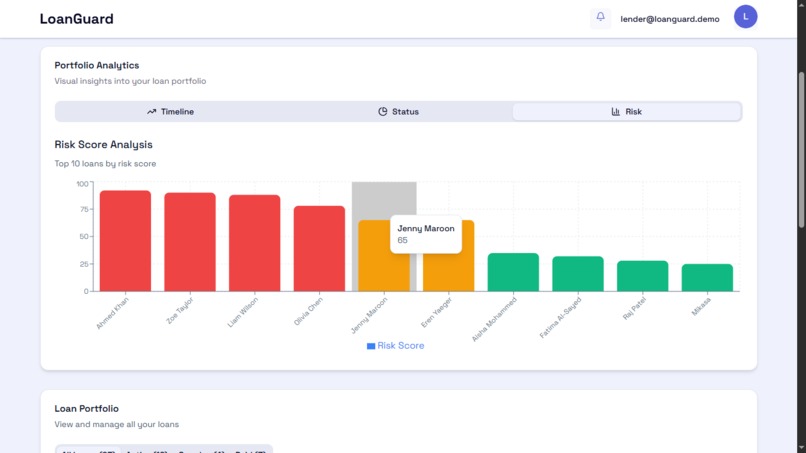Click the Portfolio Analytics heading

pyautogui.click(x=97, y=65)
